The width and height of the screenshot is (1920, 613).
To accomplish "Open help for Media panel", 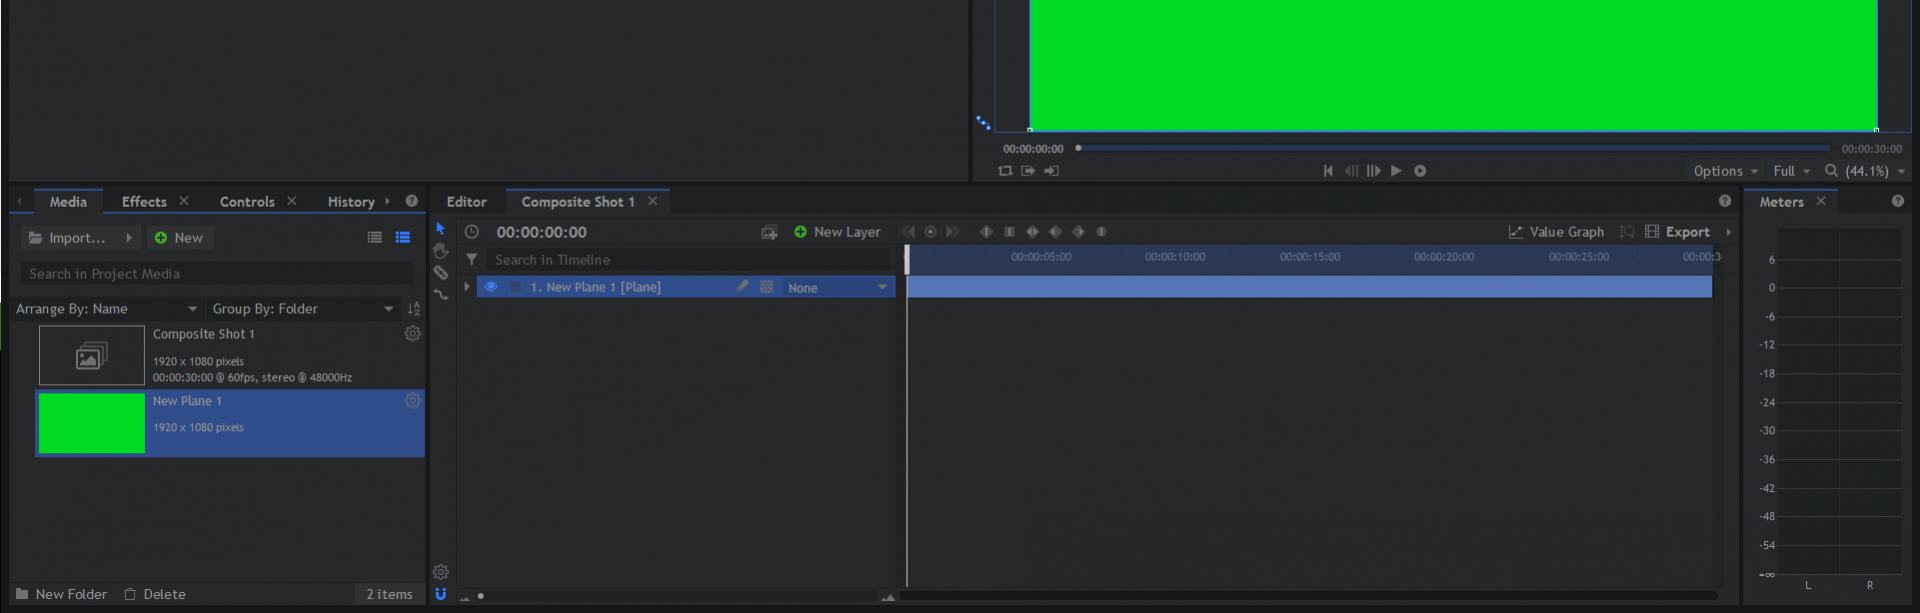I will [411, 201].
